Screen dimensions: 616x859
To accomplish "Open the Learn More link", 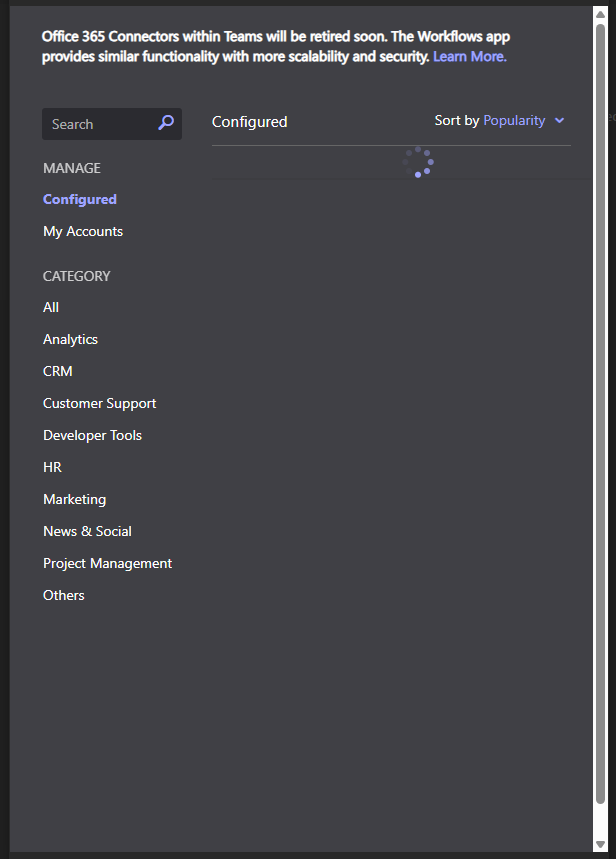I will [469, 56].
